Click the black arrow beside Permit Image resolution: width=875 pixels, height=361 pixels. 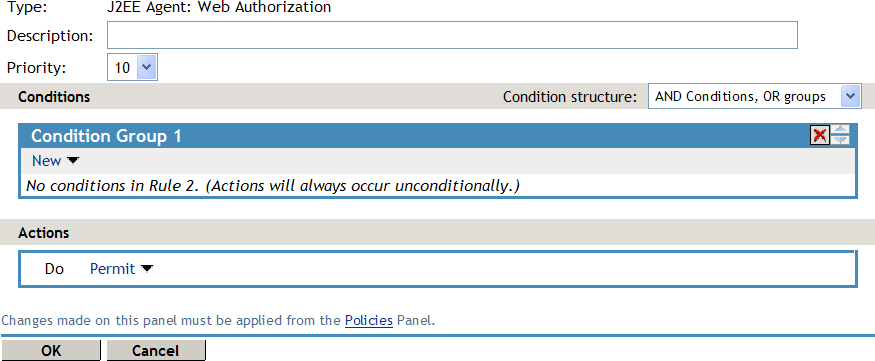[147, 269]
